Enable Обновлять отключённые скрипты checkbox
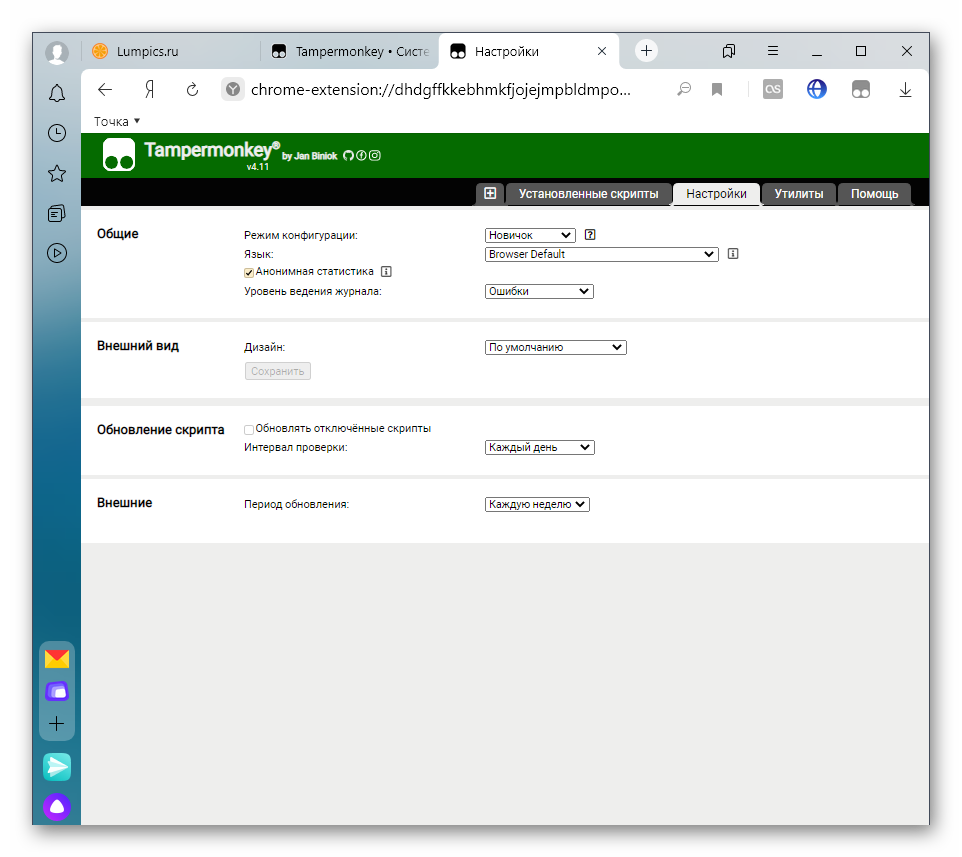 pos(249,429)
